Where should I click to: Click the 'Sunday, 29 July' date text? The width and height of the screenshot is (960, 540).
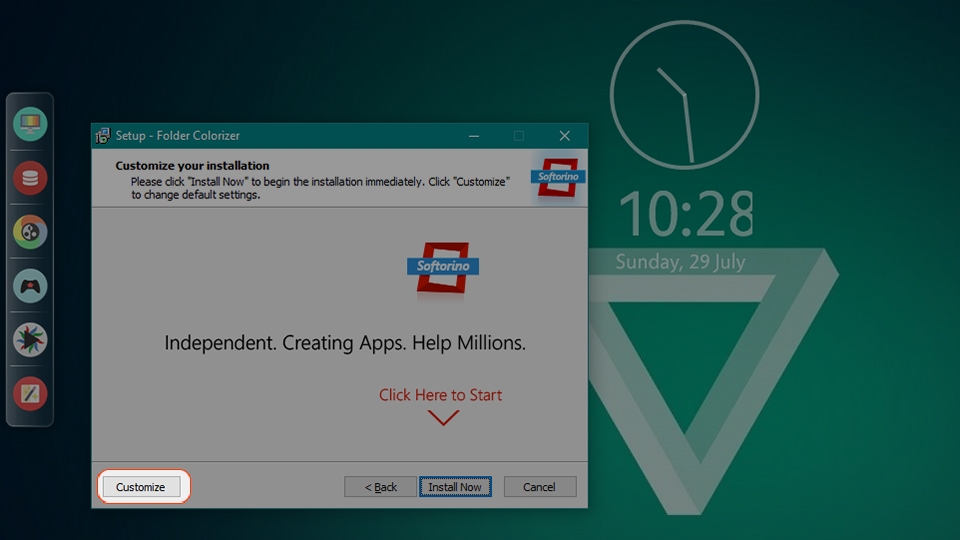(680, 261)
